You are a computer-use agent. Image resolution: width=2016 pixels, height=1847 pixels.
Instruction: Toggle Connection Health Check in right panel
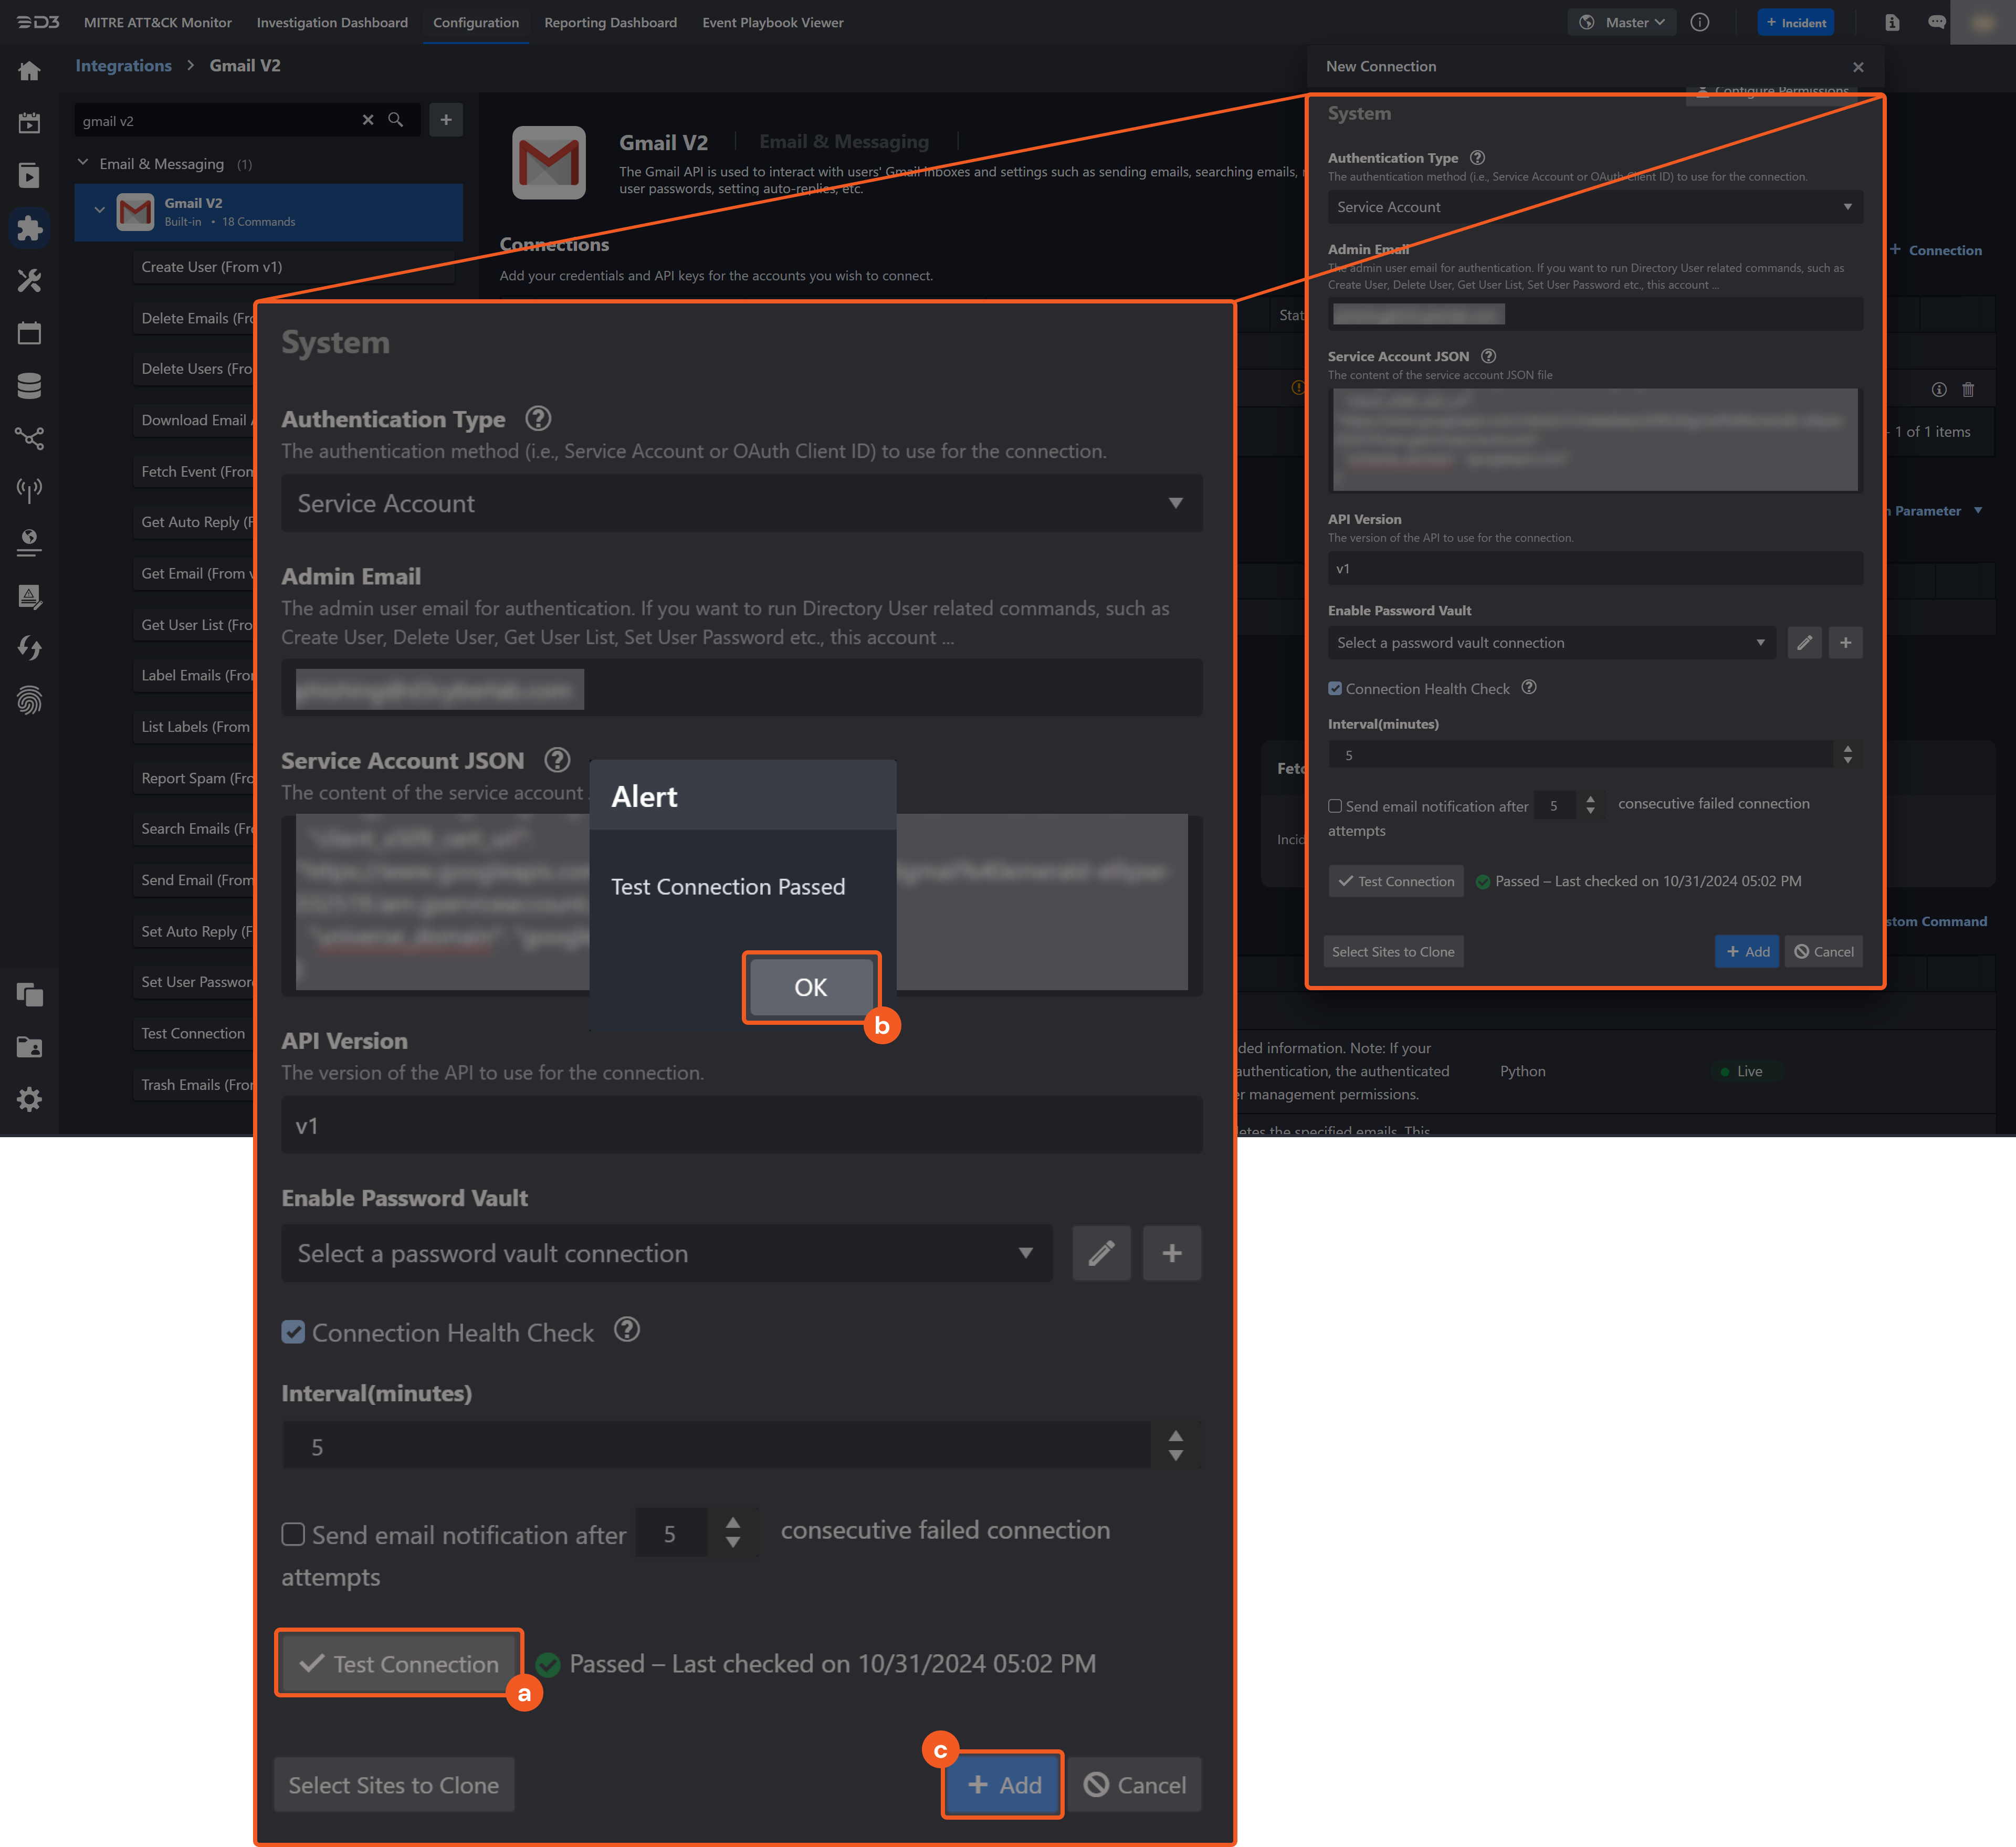click(1335, 688)
